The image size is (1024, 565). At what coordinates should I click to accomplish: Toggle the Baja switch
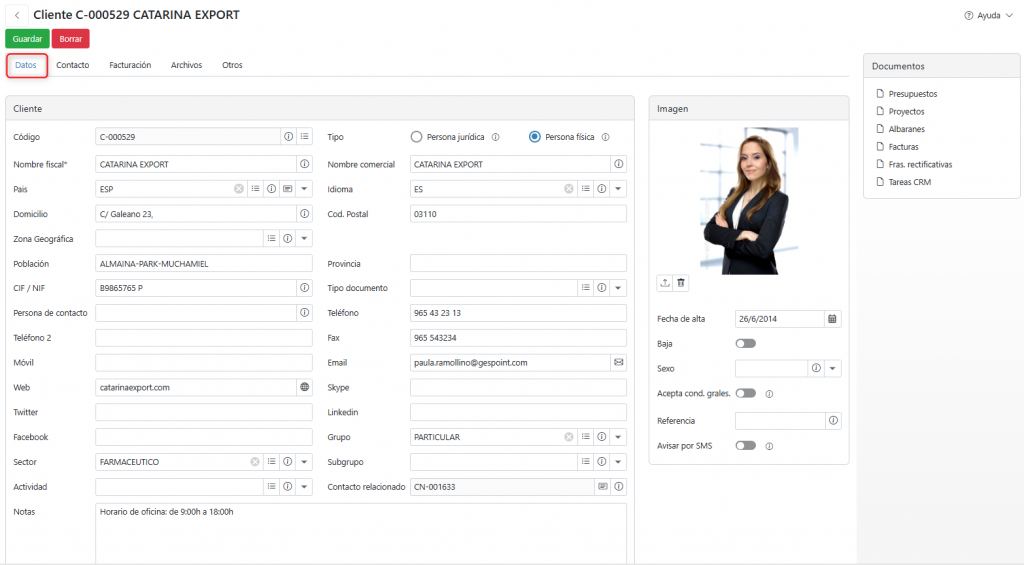click(745, 343)
